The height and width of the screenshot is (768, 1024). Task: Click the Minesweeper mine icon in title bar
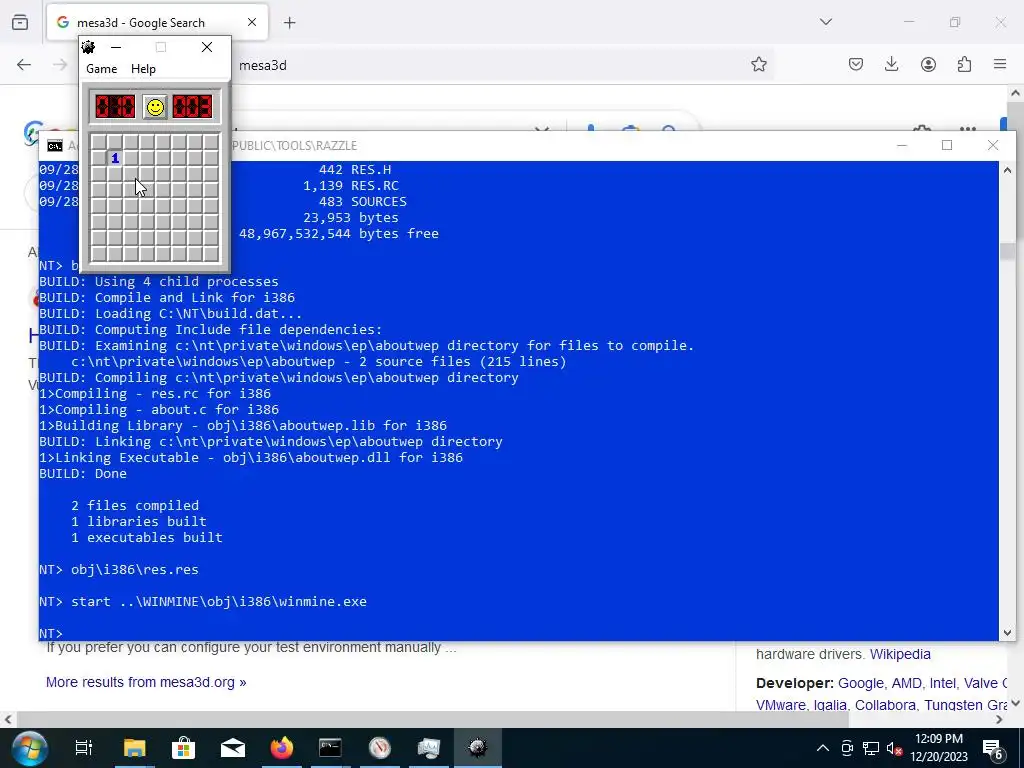(88, 47)
